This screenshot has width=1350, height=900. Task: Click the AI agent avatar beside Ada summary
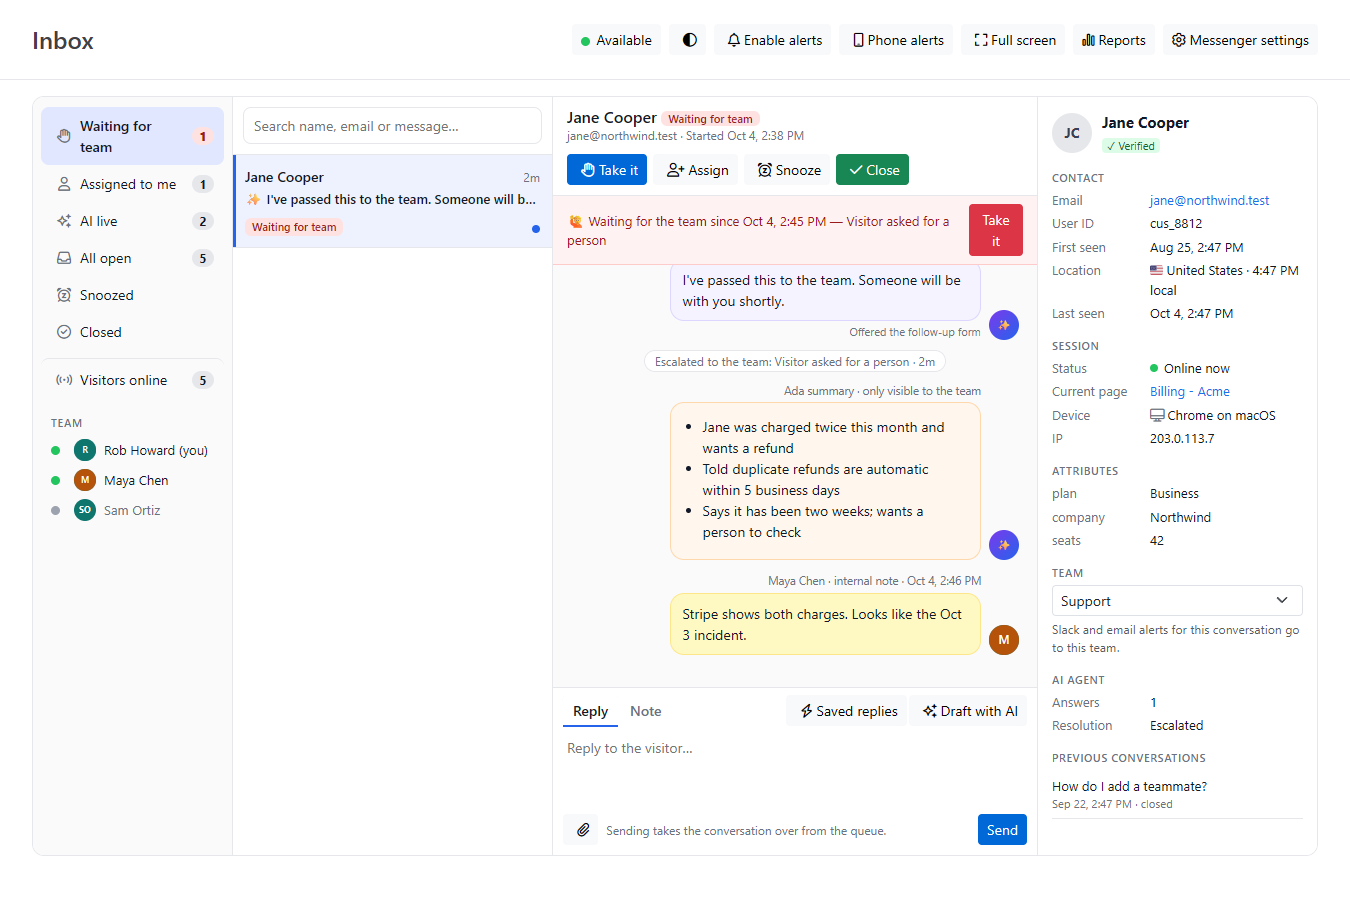1004,545
